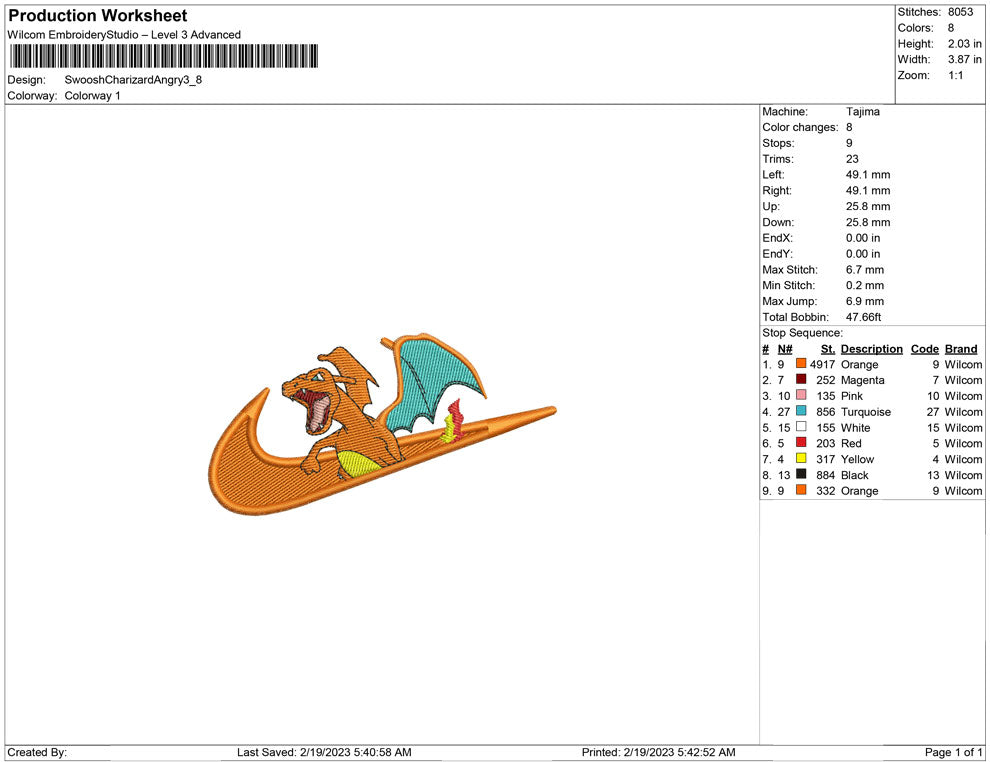Select the Black thread color swatch
The width and height of the screenshot is (990, 762).
pyautogui.click(x=801, y=475)
